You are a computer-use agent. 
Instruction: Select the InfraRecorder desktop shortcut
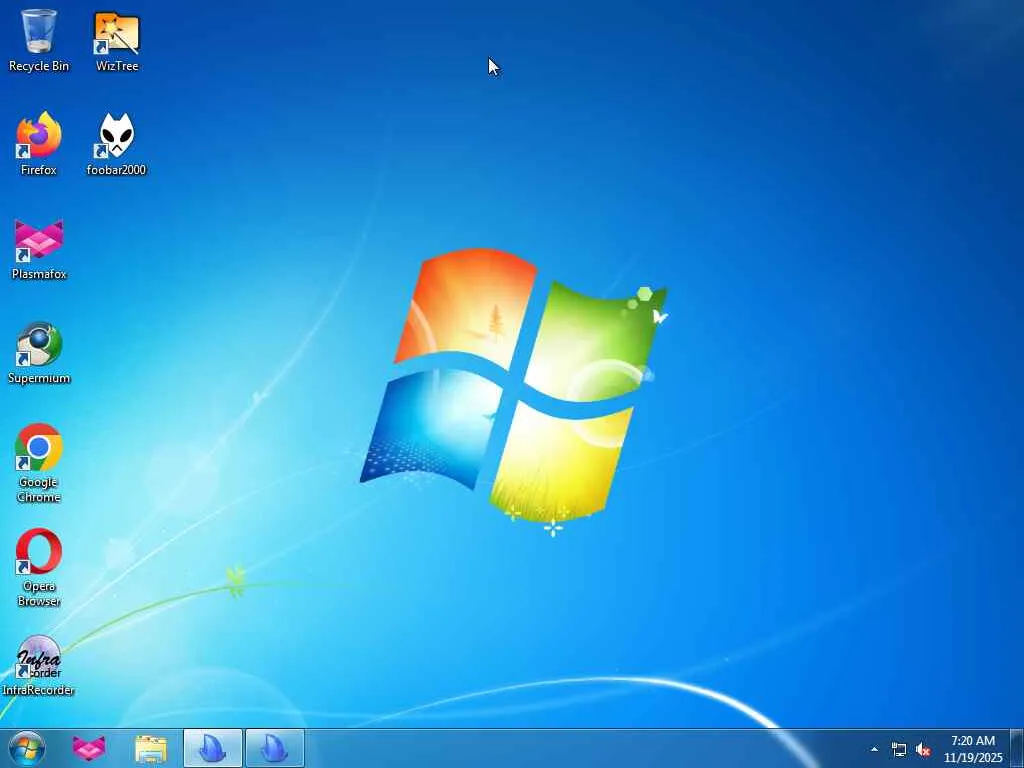pos(39,665)
